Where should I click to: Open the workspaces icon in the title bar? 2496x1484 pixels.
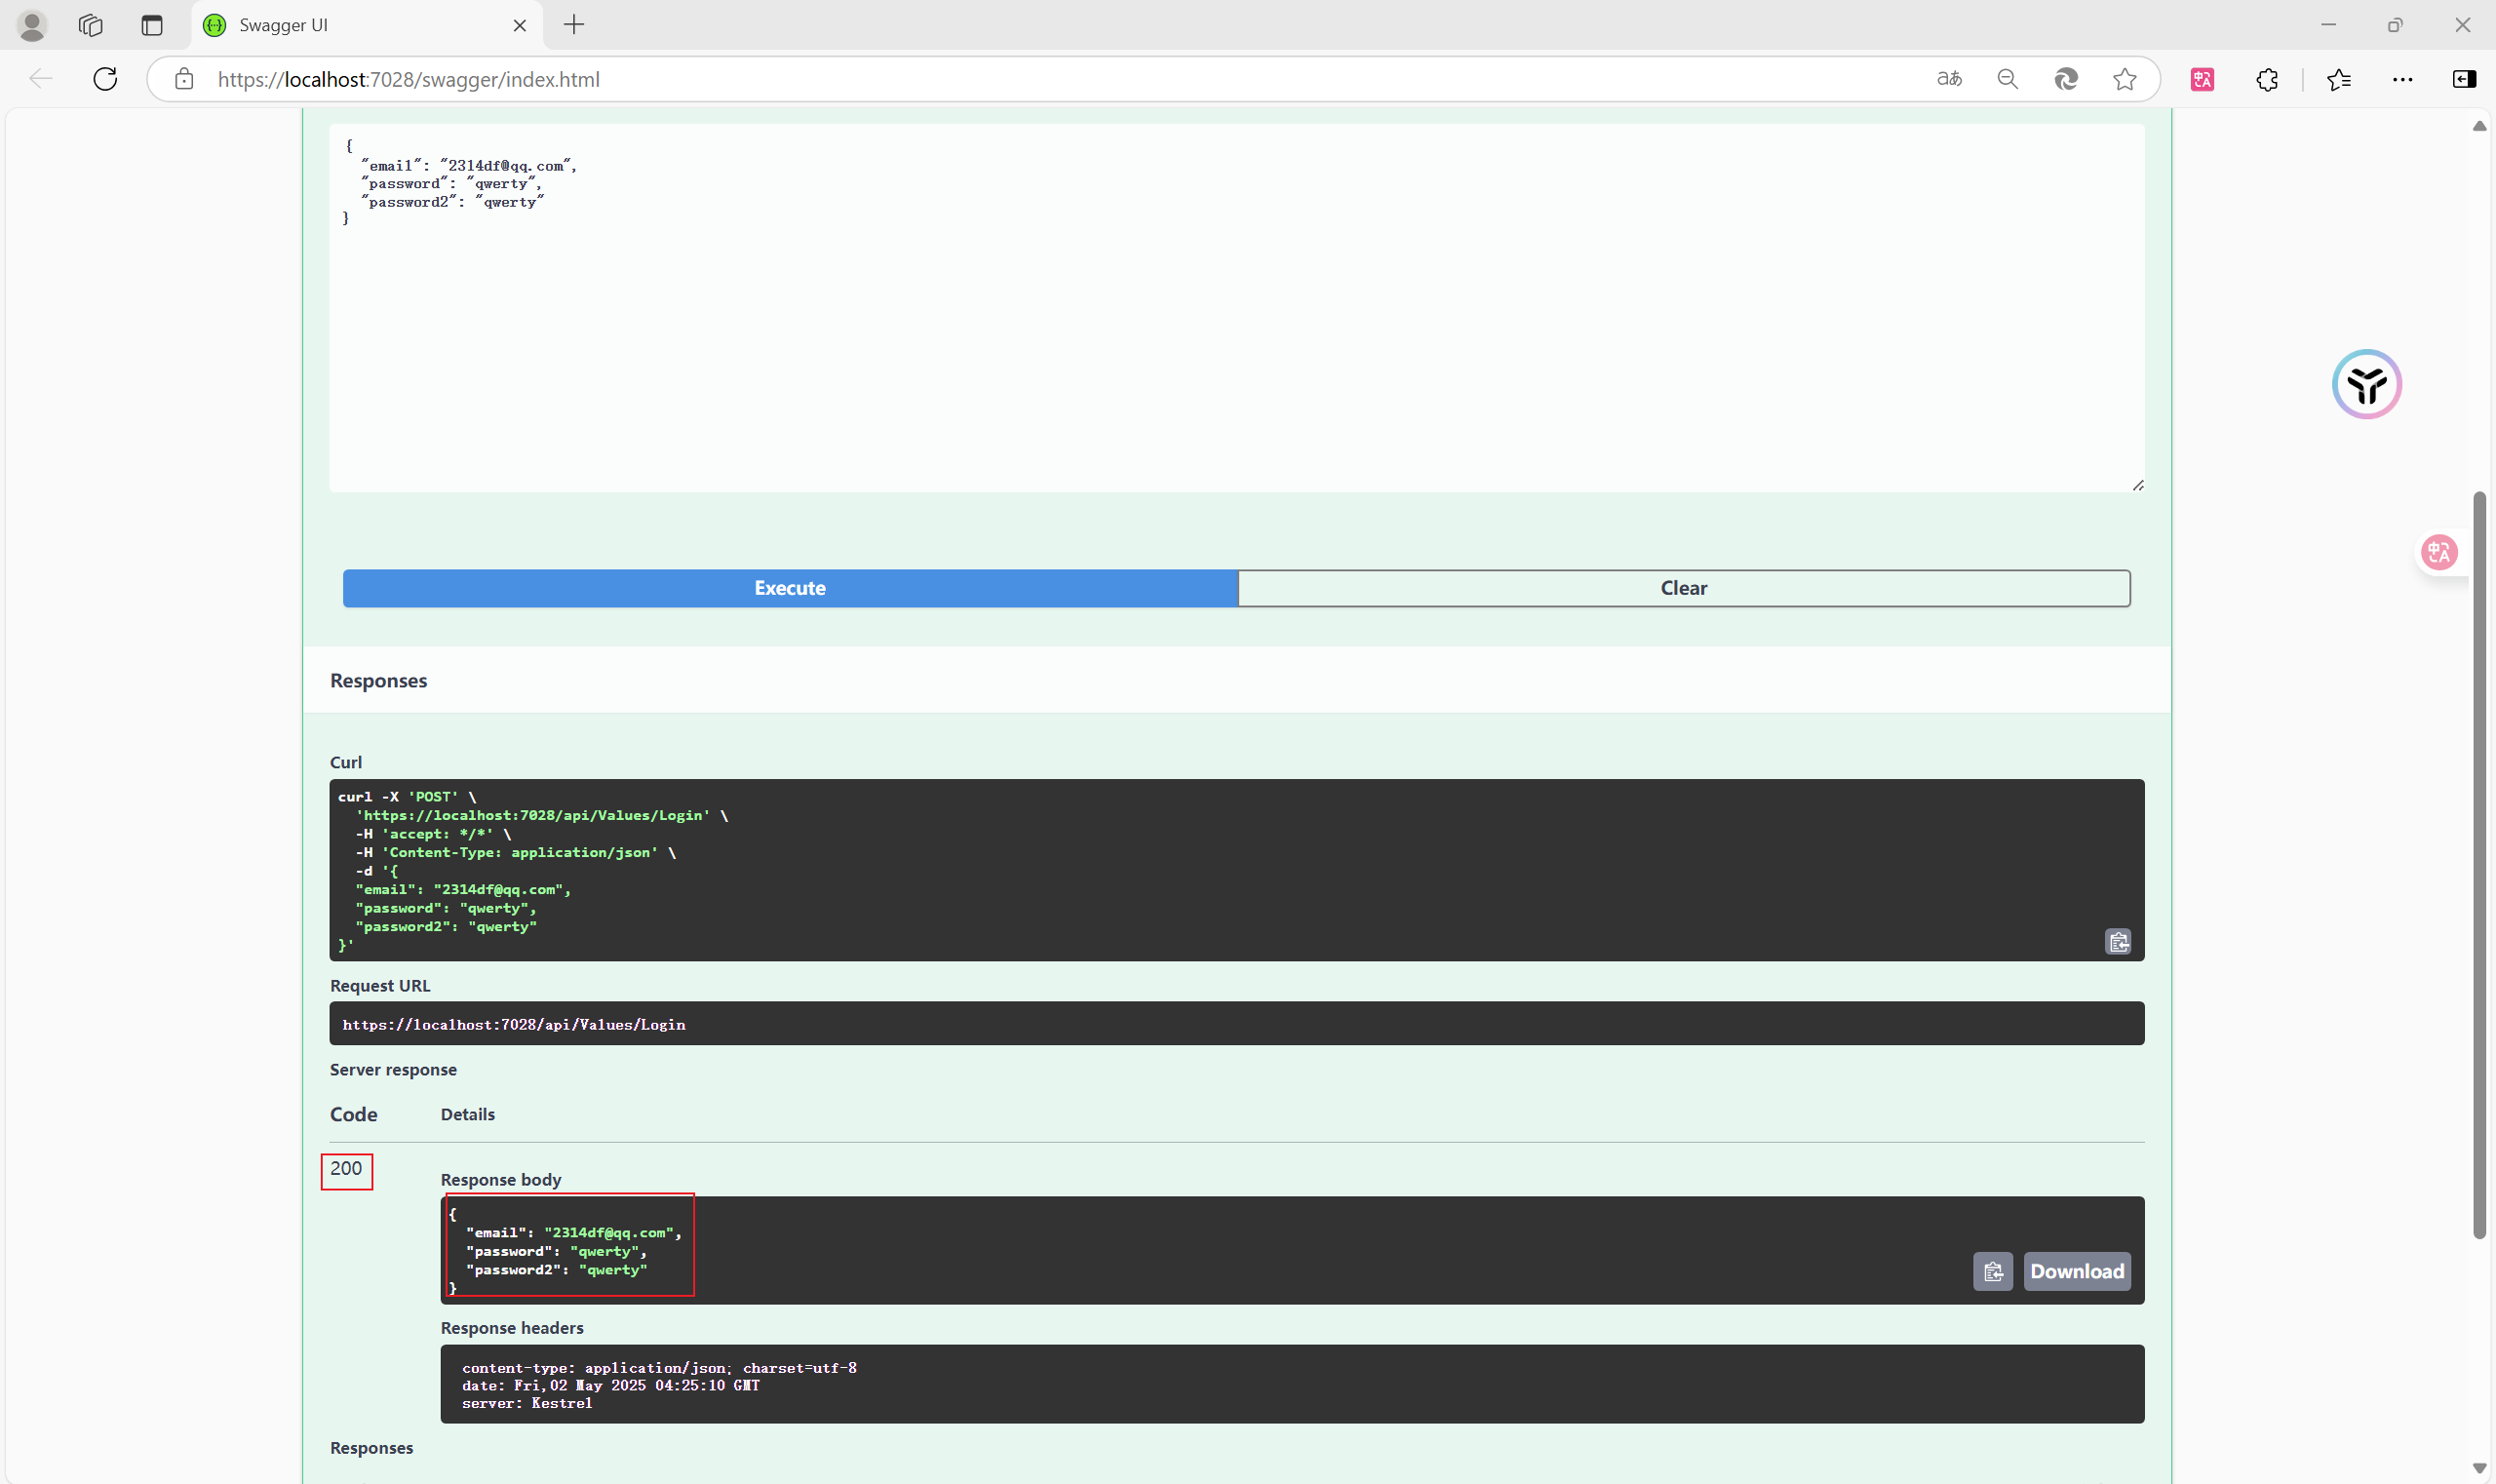point(91,25)
